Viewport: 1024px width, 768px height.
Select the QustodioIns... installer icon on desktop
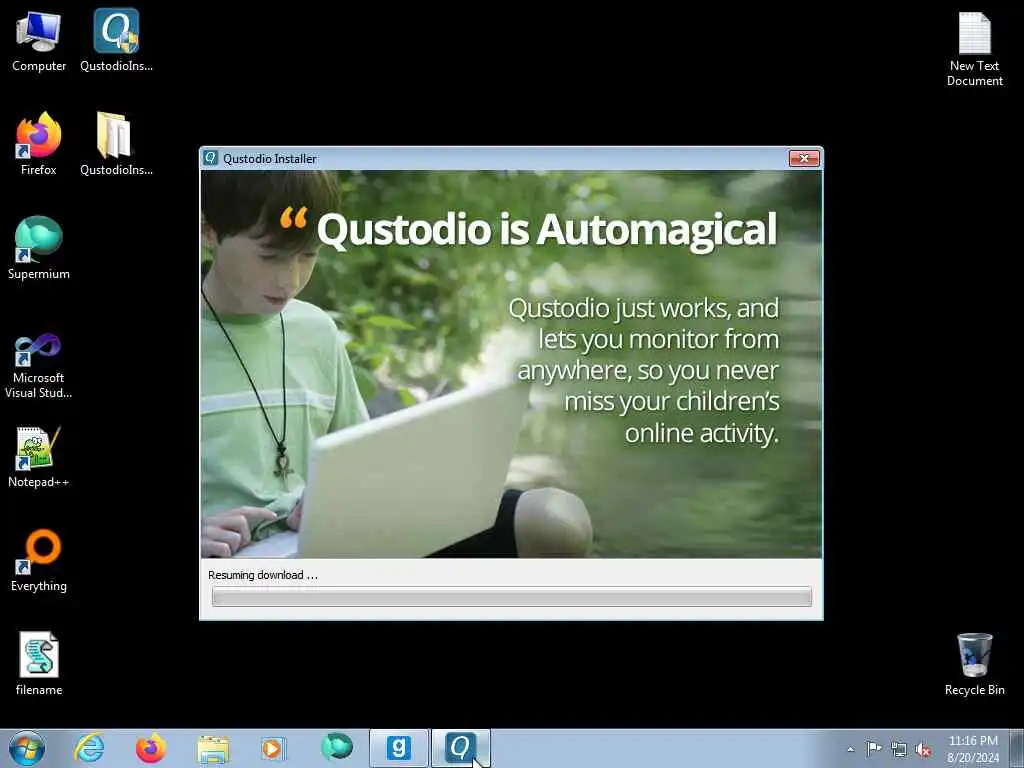(x=116, y=41)
